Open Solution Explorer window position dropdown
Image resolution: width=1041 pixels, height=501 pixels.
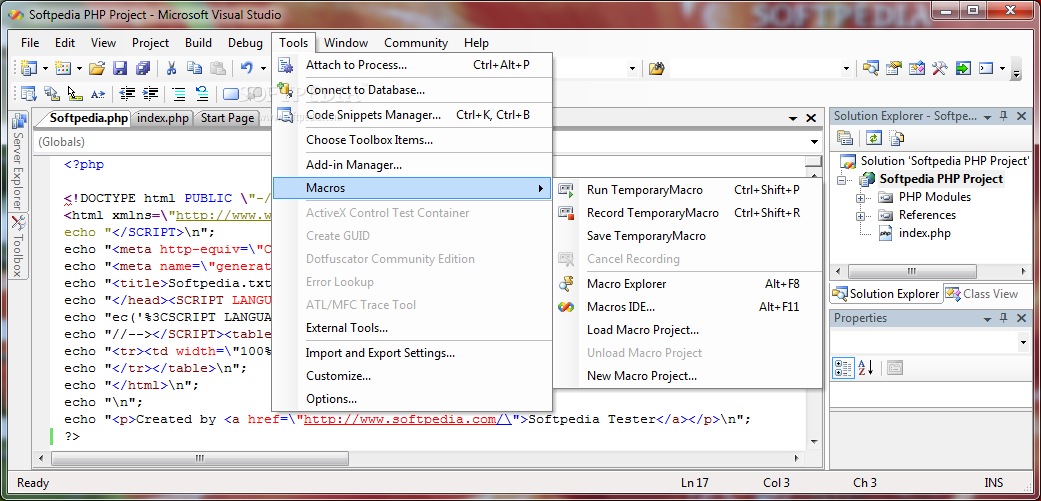987,116
